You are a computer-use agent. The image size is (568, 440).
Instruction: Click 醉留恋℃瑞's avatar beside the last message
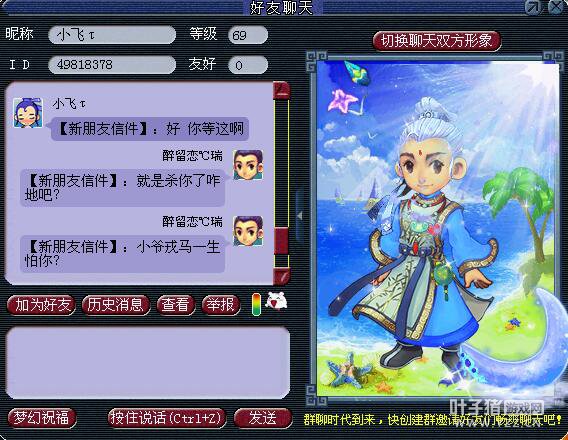point(248,231)
